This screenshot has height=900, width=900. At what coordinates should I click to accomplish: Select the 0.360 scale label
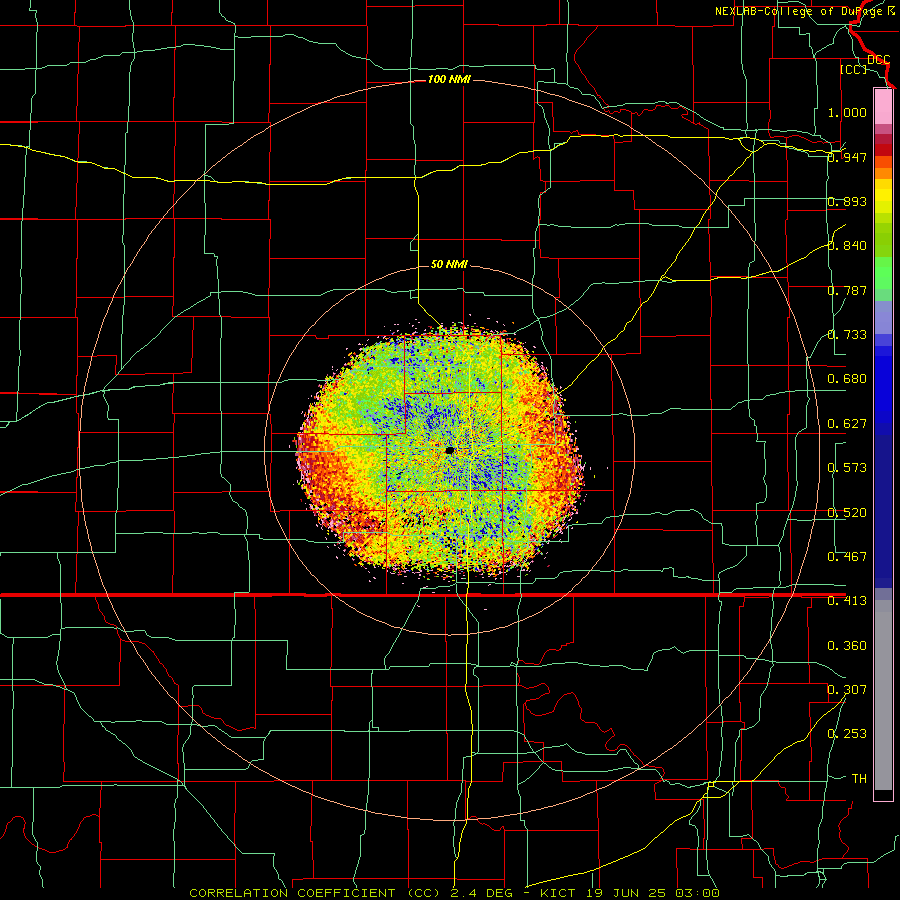tap(847, 646)
